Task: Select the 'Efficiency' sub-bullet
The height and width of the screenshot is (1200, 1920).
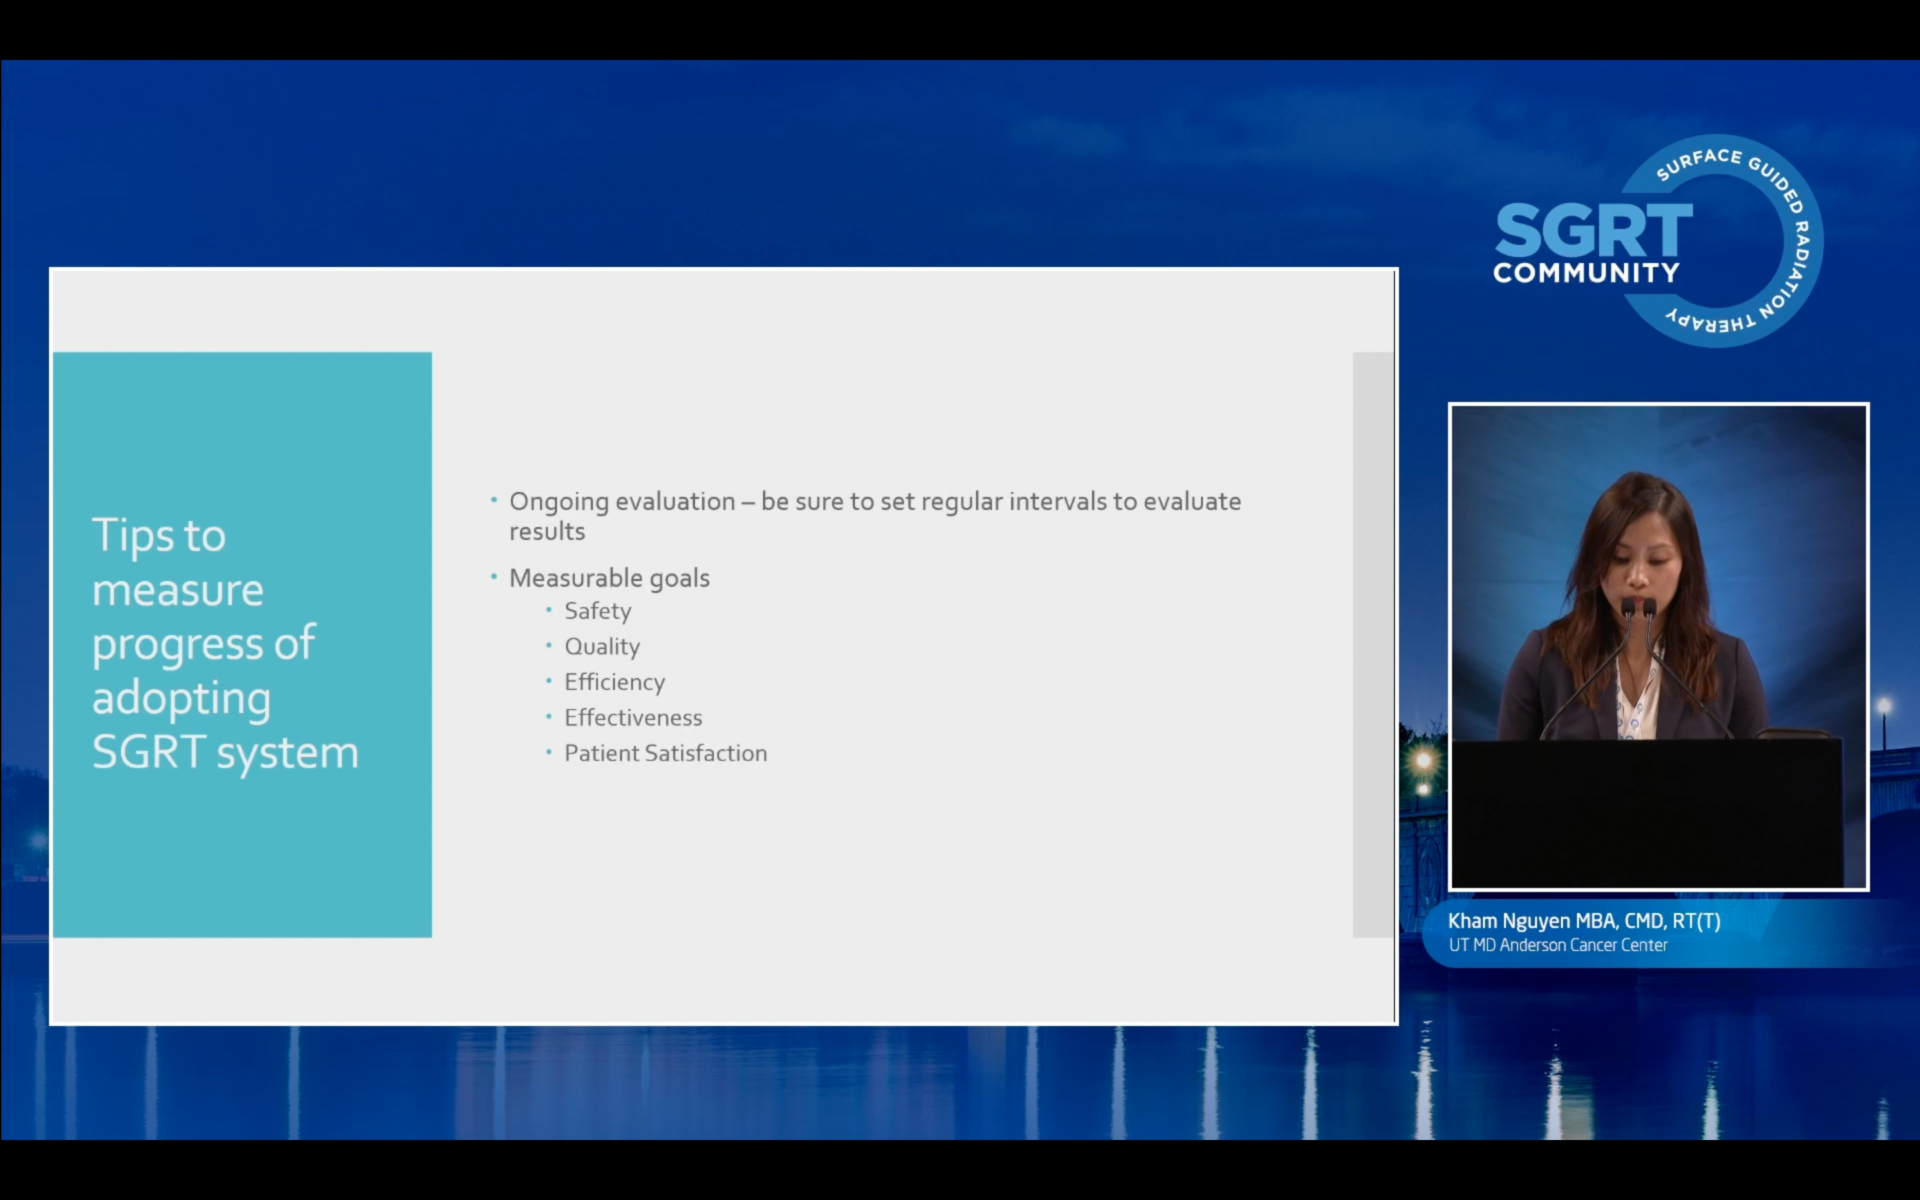Action: click(614, 682)
